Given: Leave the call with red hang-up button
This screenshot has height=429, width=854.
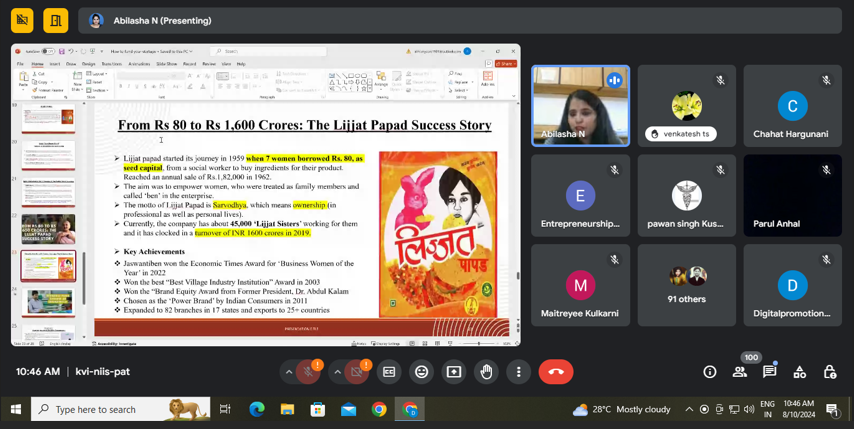Looking at the screenshot, I should click(x=556, y=372).
